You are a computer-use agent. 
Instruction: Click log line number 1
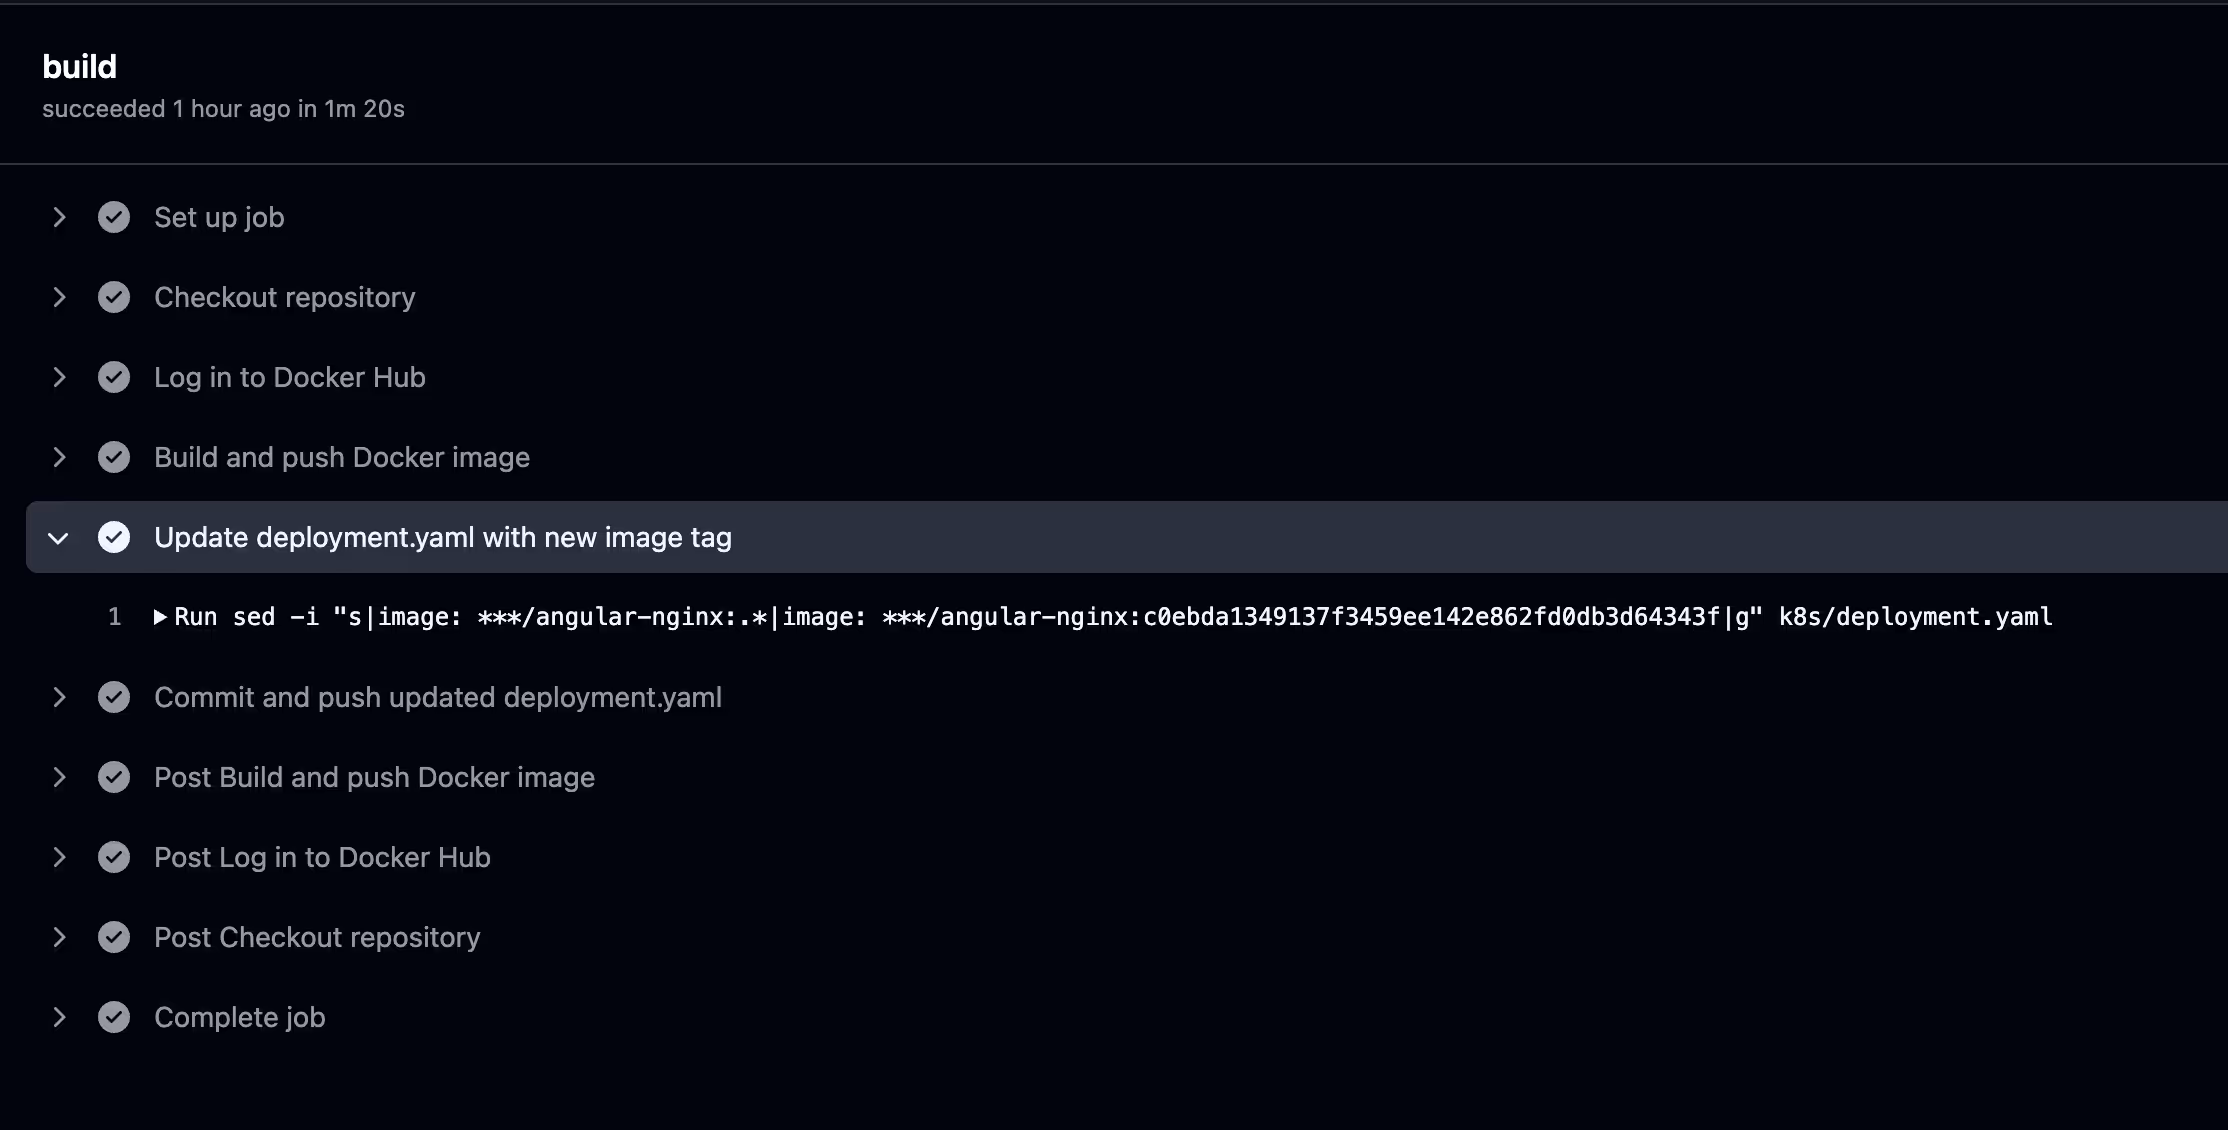tap(115, 617)
